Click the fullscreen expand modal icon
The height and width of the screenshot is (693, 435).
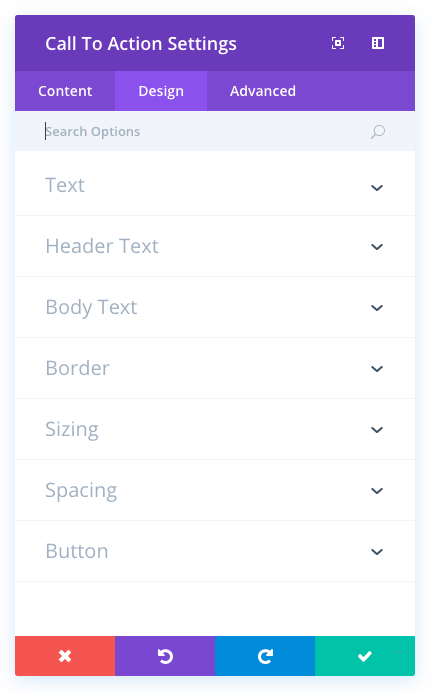(338, 43)
